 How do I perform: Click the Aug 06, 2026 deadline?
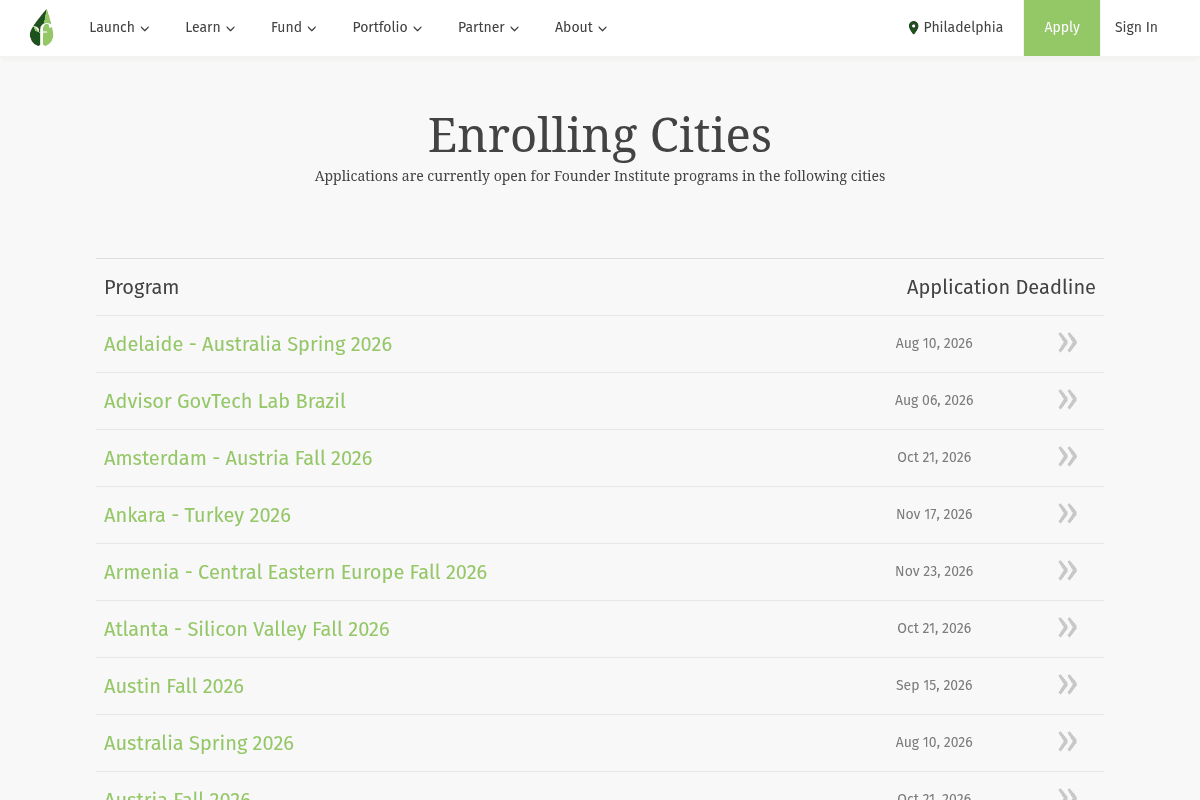coord(934,400)
